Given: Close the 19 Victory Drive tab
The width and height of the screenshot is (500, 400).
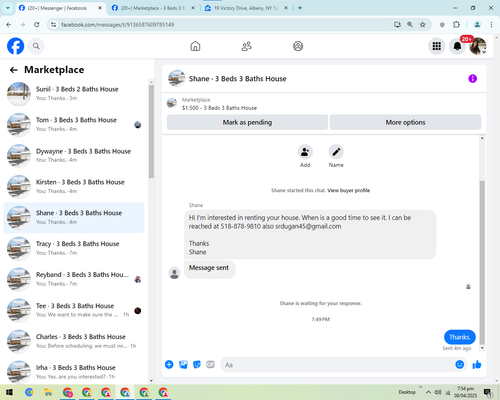Looking at the screenshot, I should [286, 8].
